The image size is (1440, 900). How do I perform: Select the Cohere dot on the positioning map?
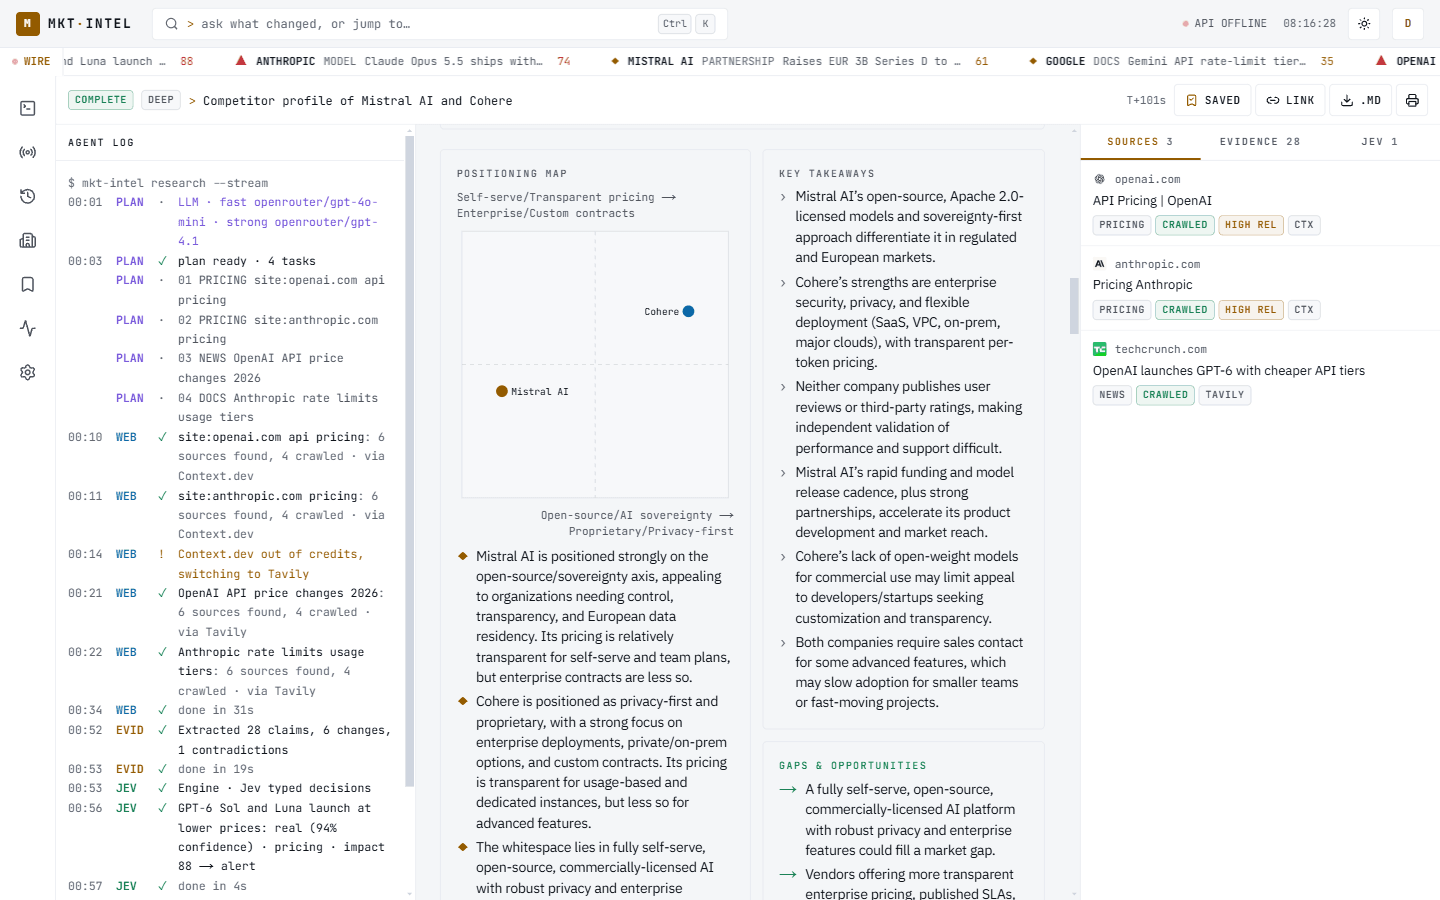[688, 311]
